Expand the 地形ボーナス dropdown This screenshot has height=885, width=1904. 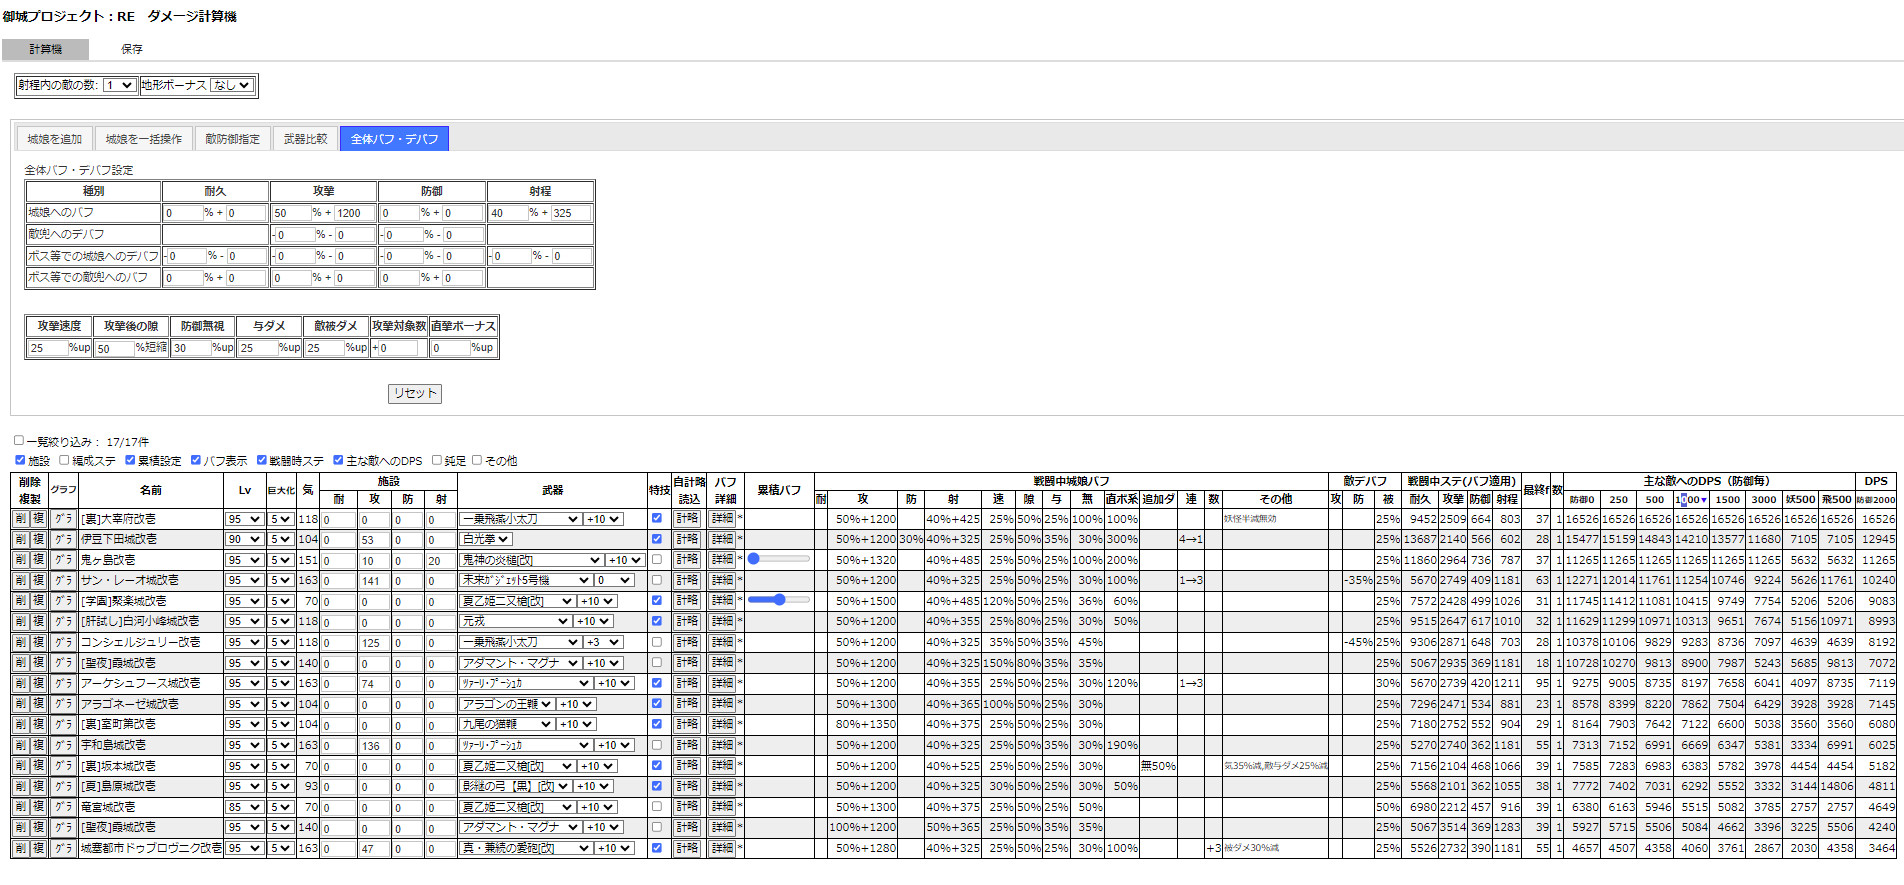tap(231, 86)
